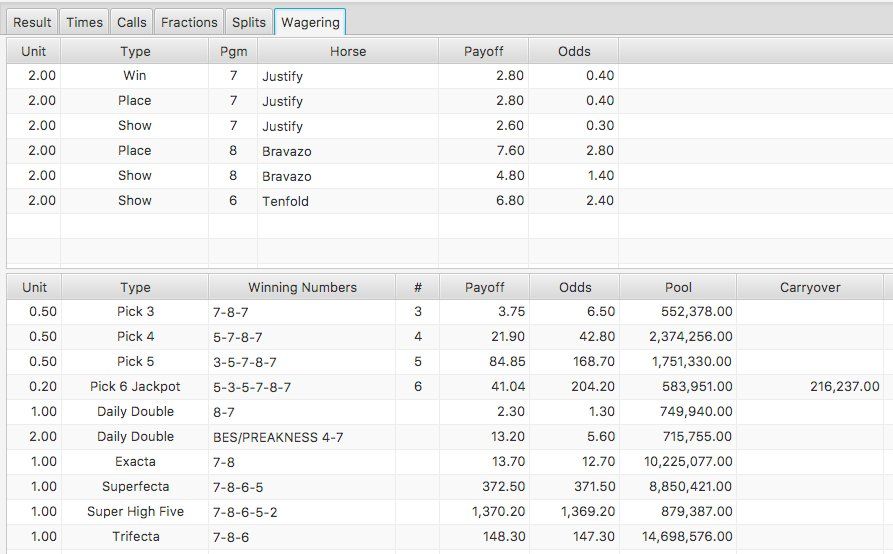Open the Fractions tab
This screenshot has width=893, height=554.
(x=189, y=22)
